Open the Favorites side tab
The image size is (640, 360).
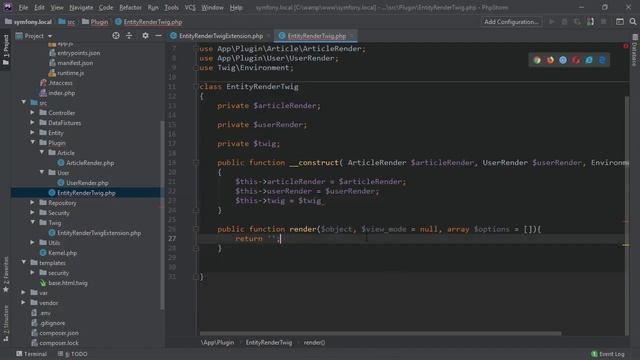coord(5,274)
